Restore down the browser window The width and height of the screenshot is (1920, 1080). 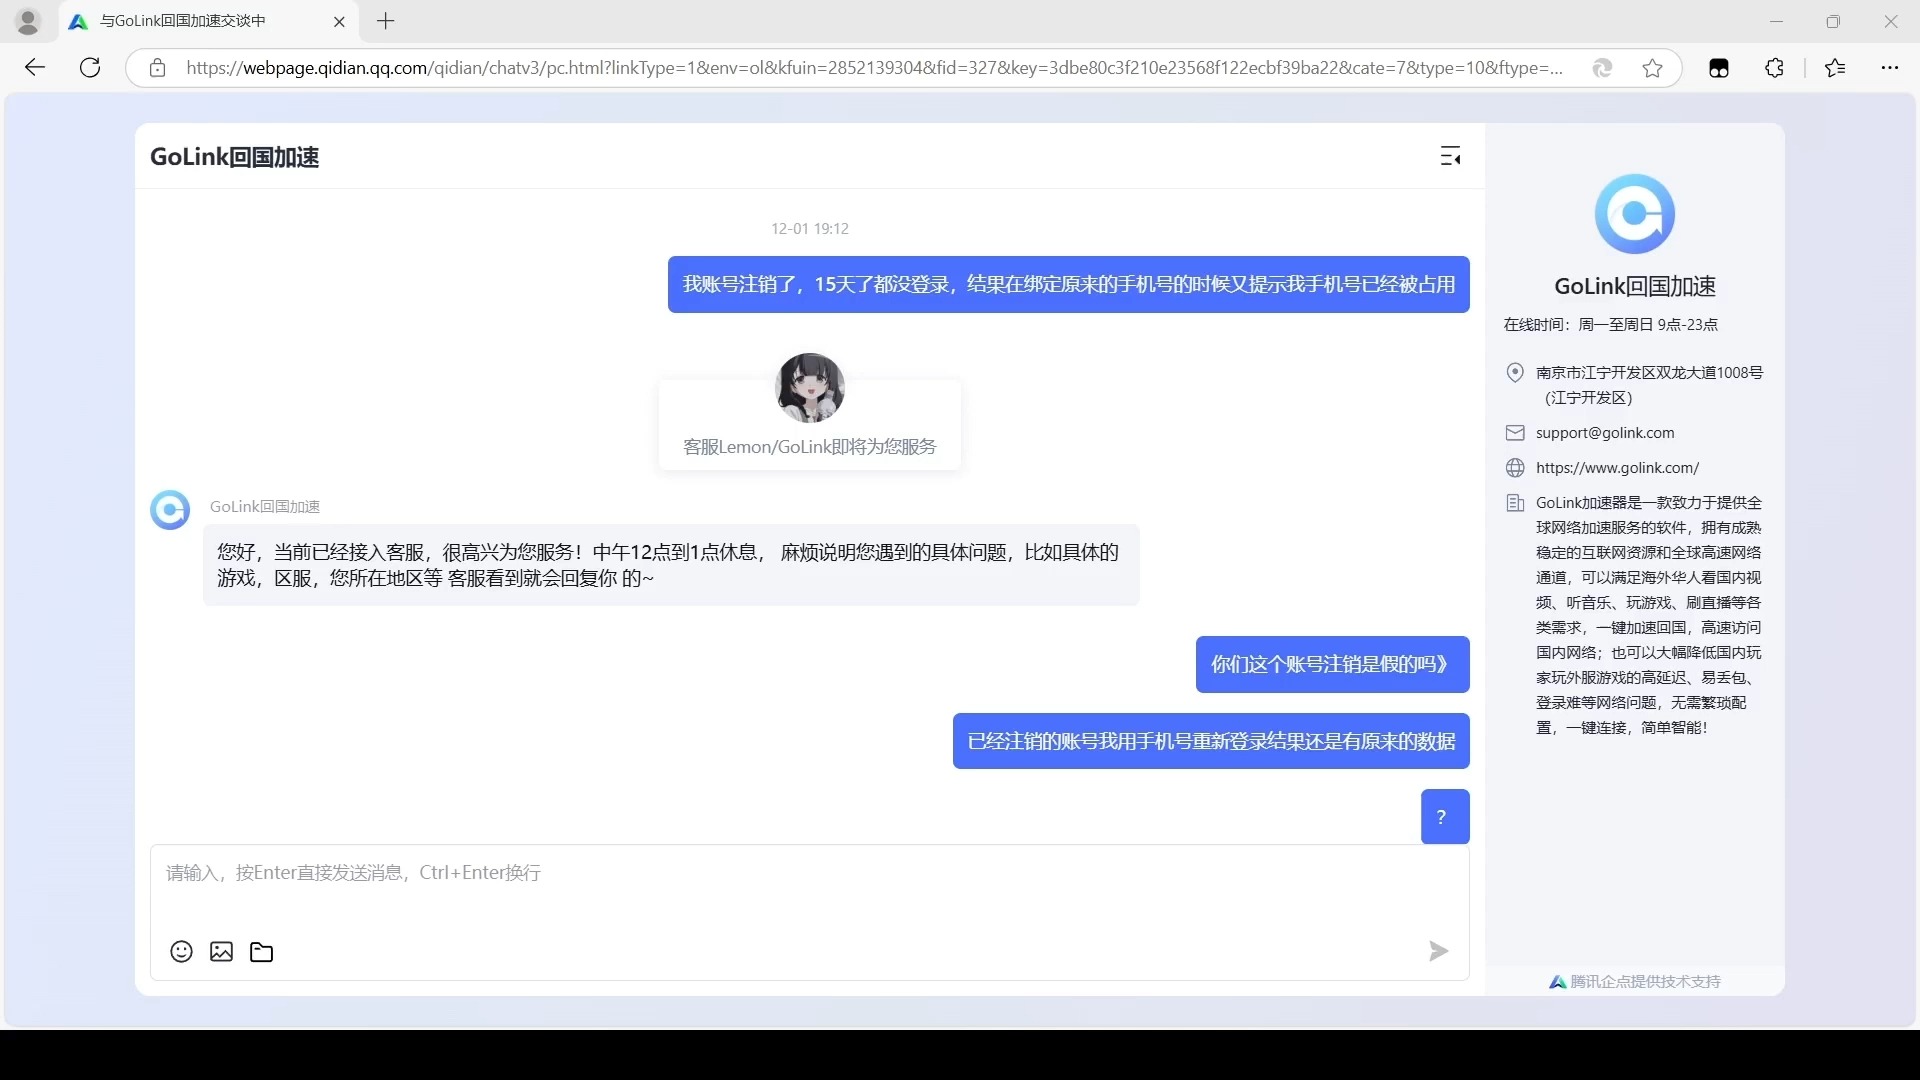tap(1833, 21)
